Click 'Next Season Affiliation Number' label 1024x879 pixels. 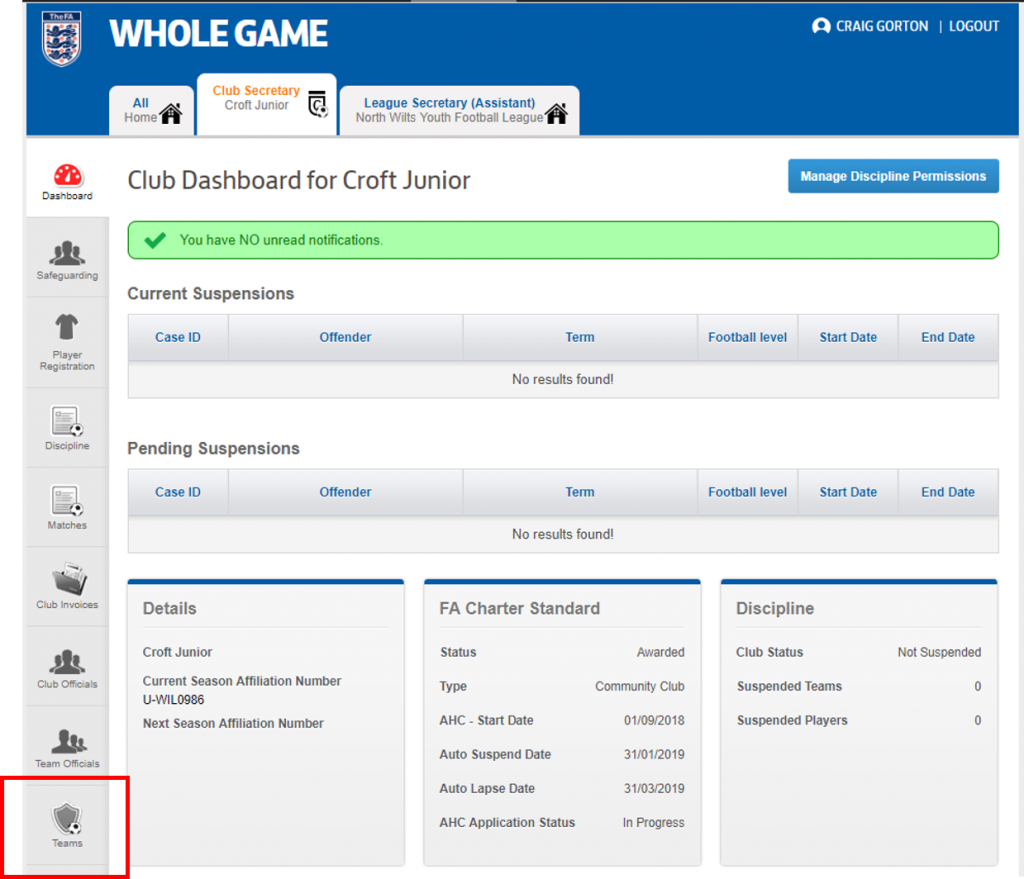click(x=233, y=724)
